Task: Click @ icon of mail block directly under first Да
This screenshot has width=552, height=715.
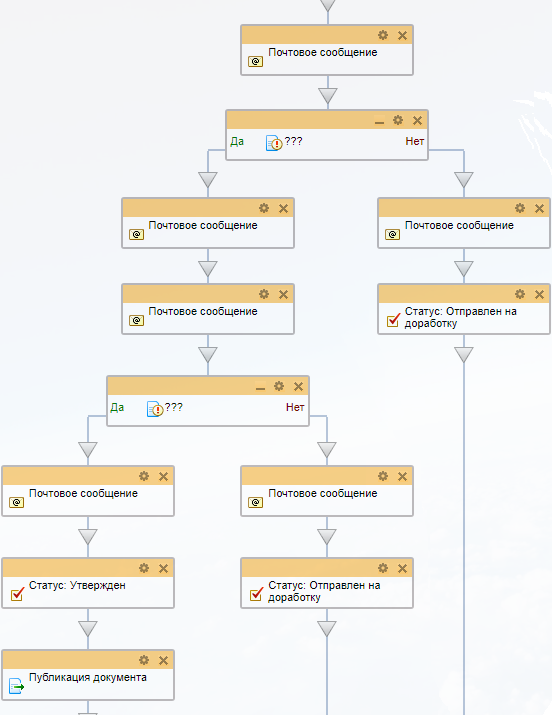Action: point(136,234)
